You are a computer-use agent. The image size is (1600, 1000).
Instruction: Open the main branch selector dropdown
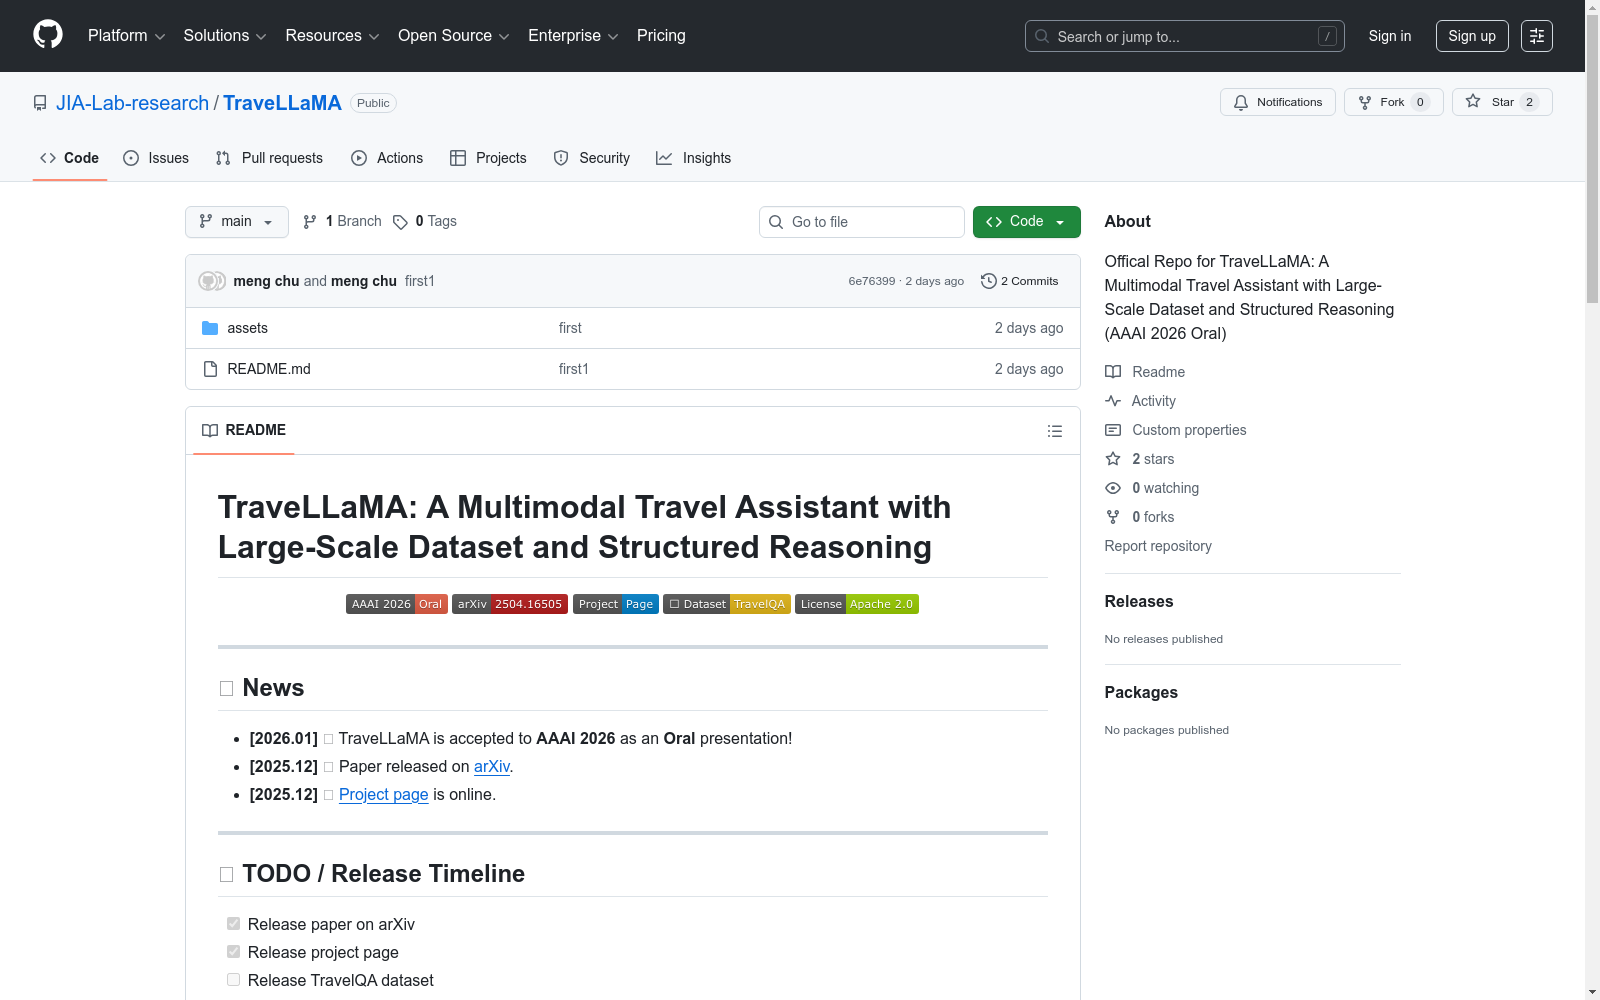[x=237, y=222]
